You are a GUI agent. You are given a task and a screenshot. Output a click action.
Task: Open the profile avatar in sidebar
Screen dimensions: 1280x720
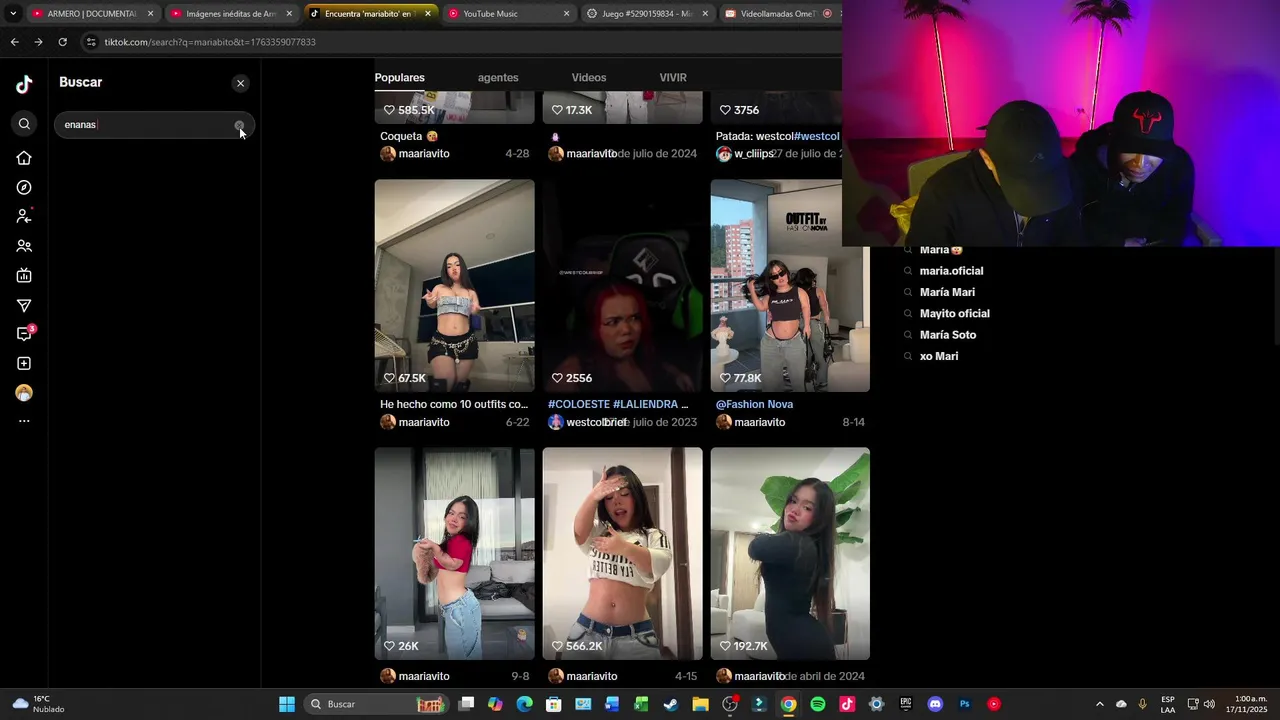(24, 393)
